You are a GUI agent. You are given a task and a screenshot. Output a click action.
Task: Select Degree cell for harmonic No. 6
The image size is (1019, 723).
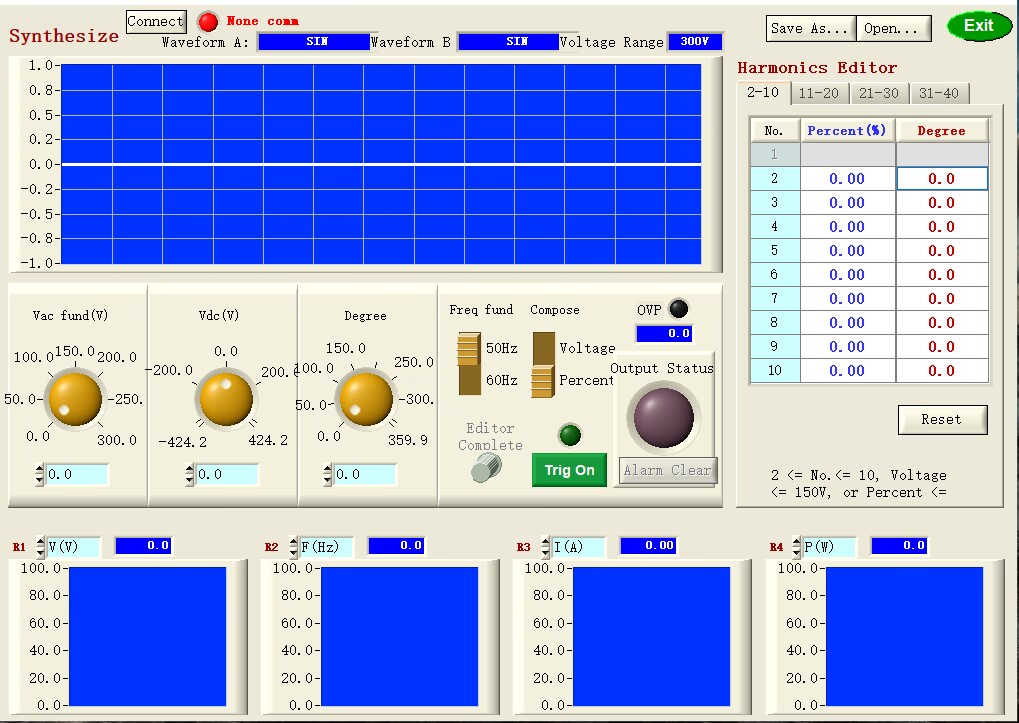(x=942, y=275)
